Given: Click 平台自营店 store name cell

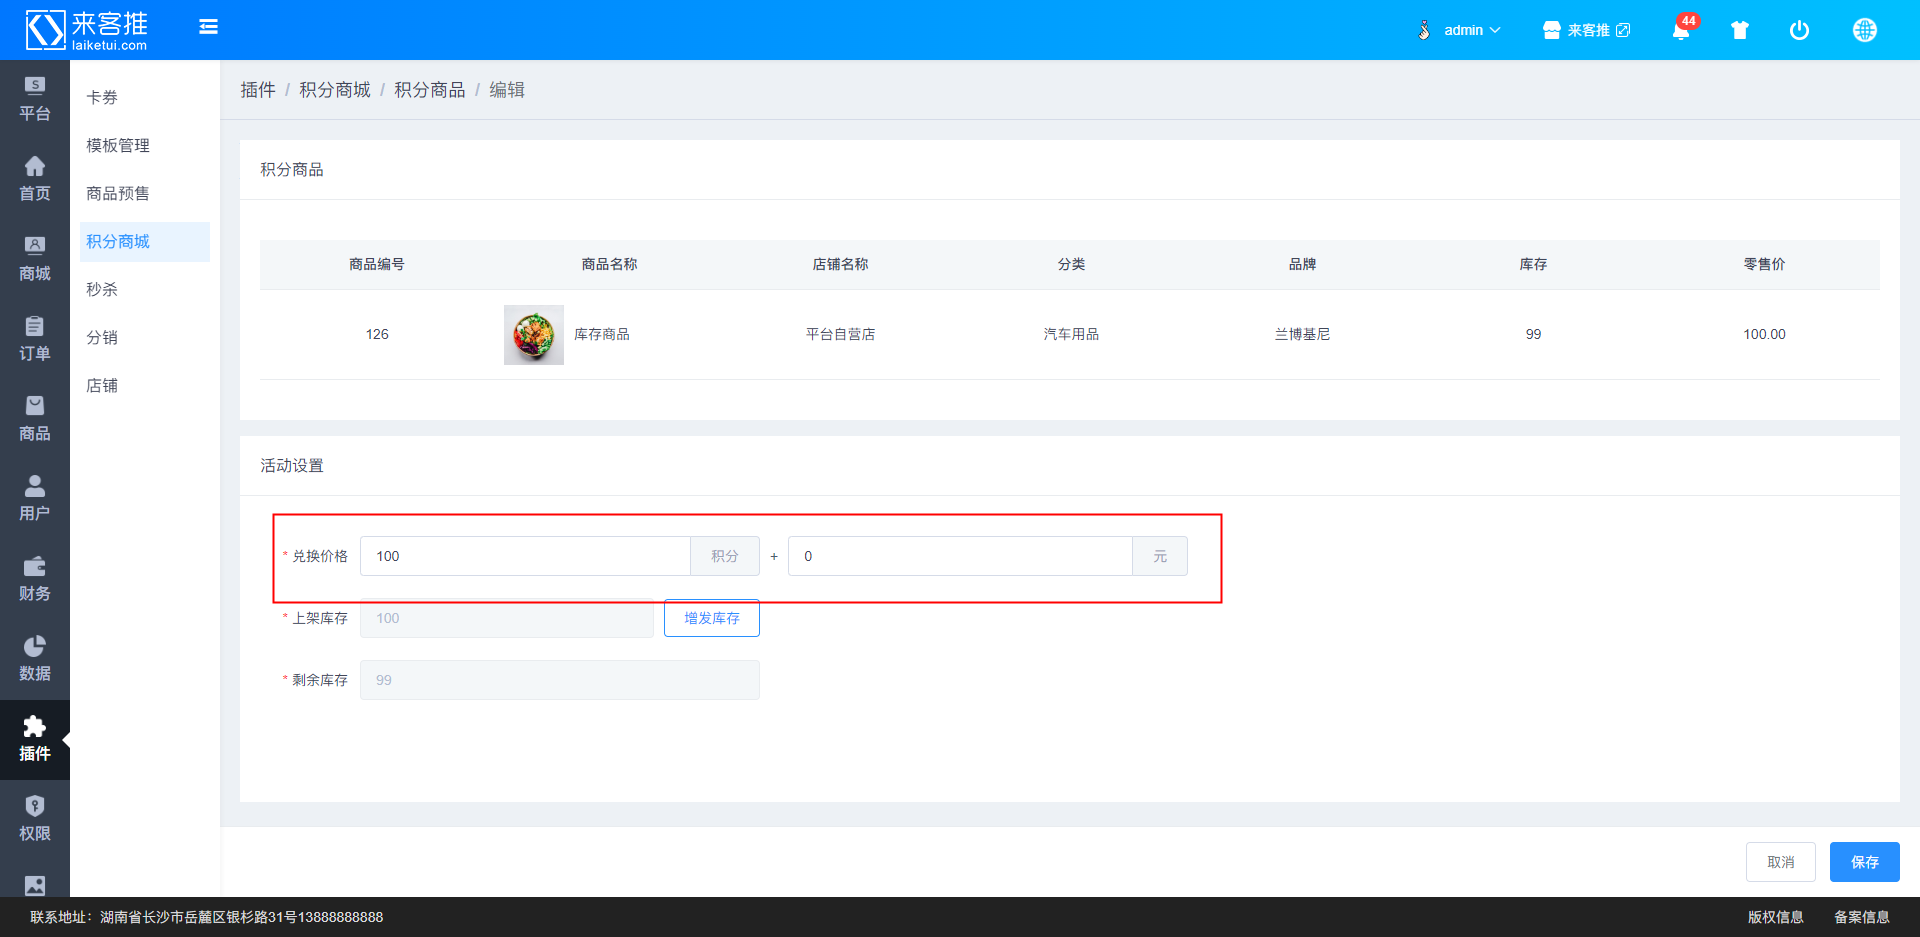Looking at the screenshot, I should click(x=841, y=334).
